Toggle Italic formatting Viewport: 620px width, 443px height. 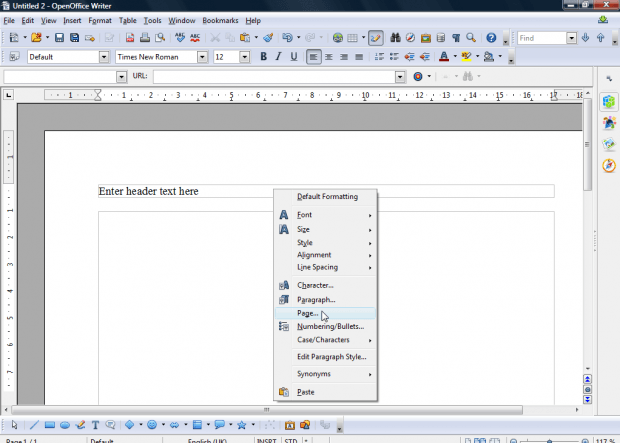[278, 57]
